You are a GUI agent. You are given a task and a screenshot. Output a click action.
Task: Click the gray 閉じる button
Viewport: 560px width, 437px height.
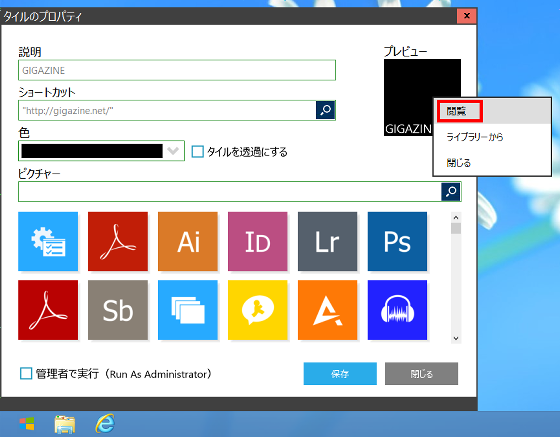pos(421,373)
